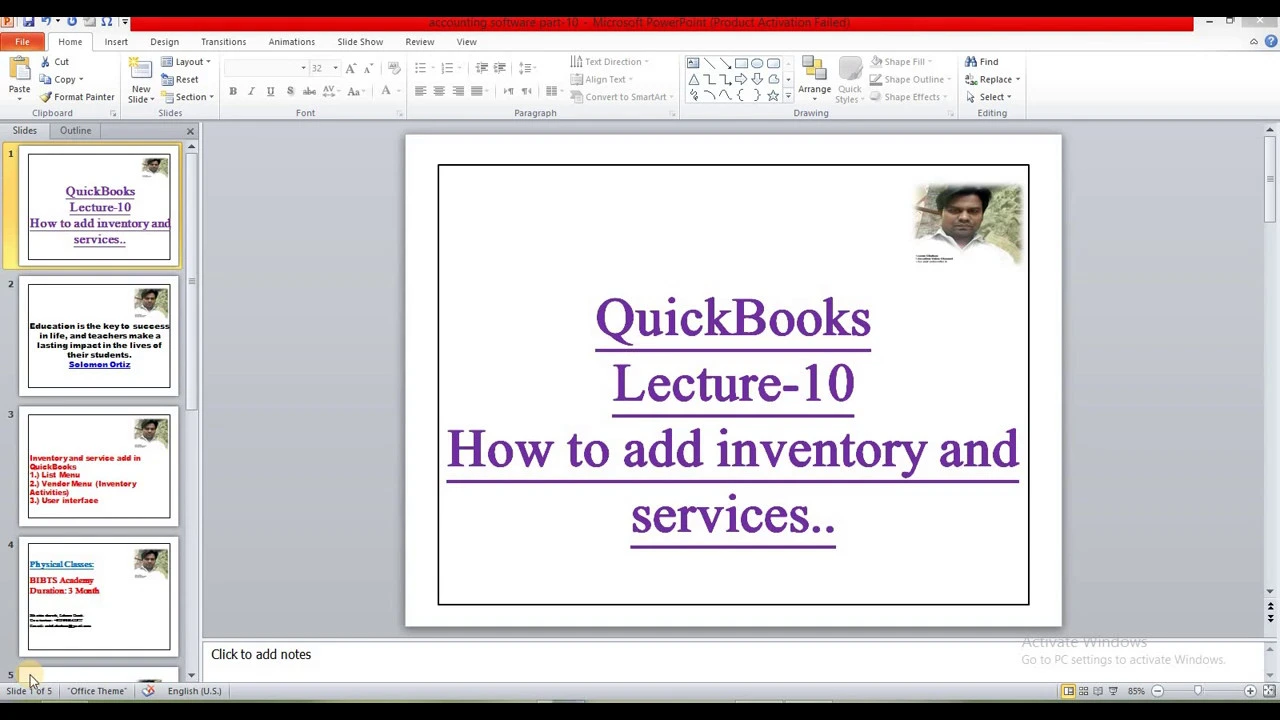Toggle Bold formatting
Image resolution: width=1280 pixels, height=720 pixels.
click(x=233, y=91)
